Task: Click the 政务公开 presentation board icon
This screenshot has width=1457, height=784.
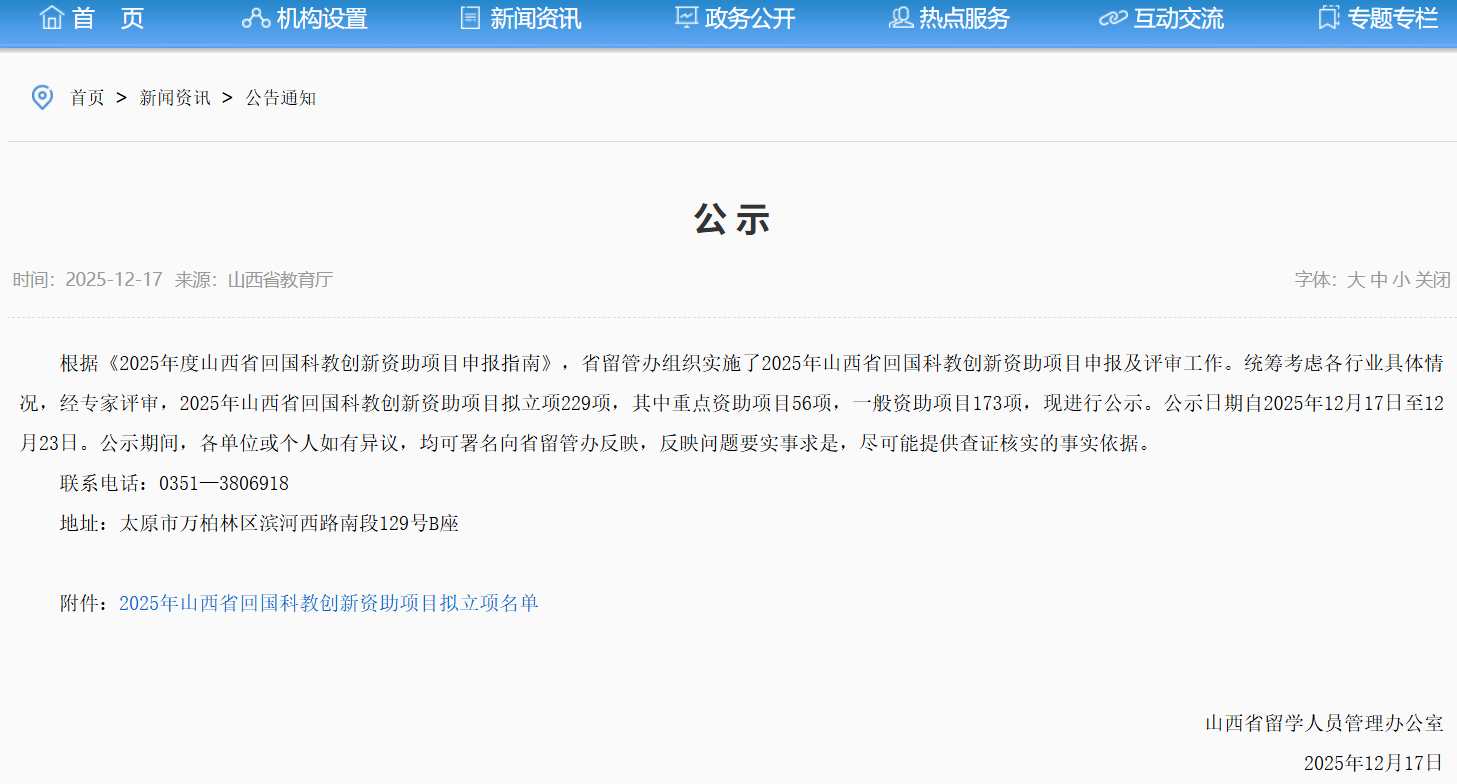Action: (x=686, y=18)
